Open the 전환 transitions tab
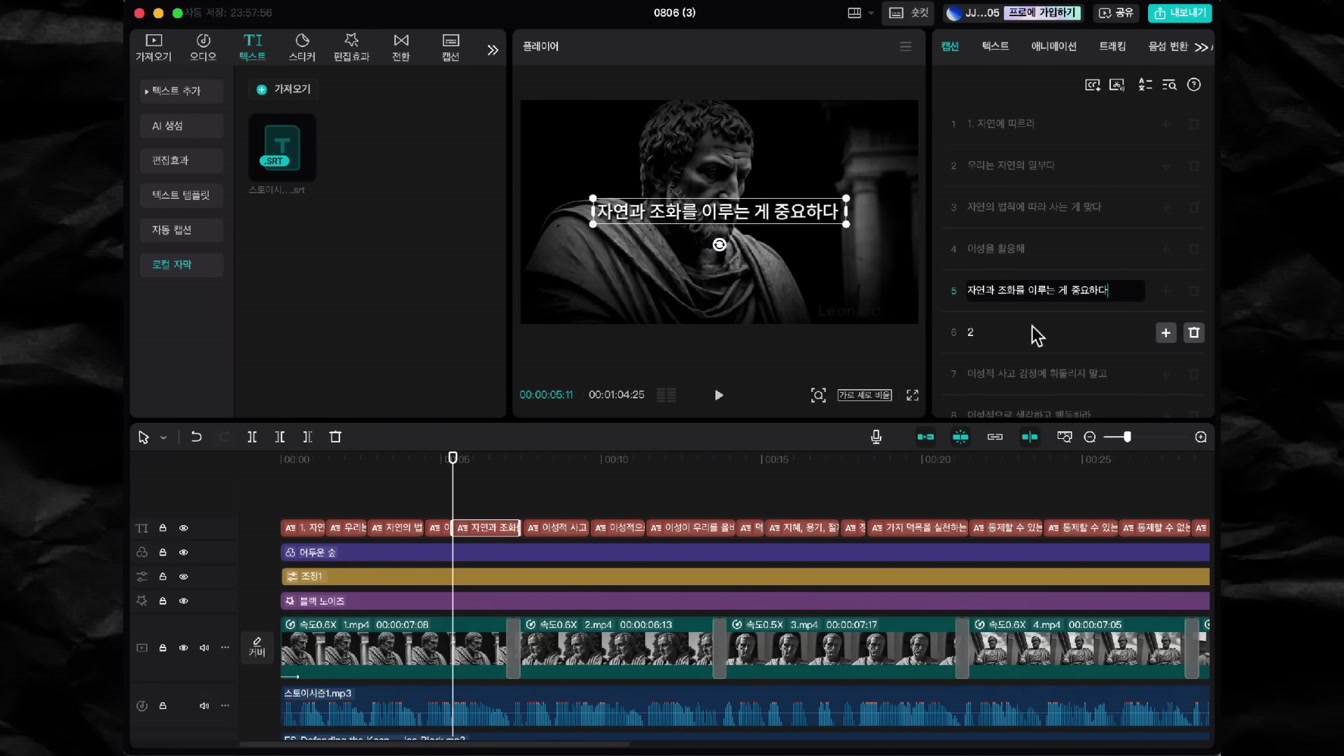The height and width of the screenshot is (756, 1344). point(401,47)
